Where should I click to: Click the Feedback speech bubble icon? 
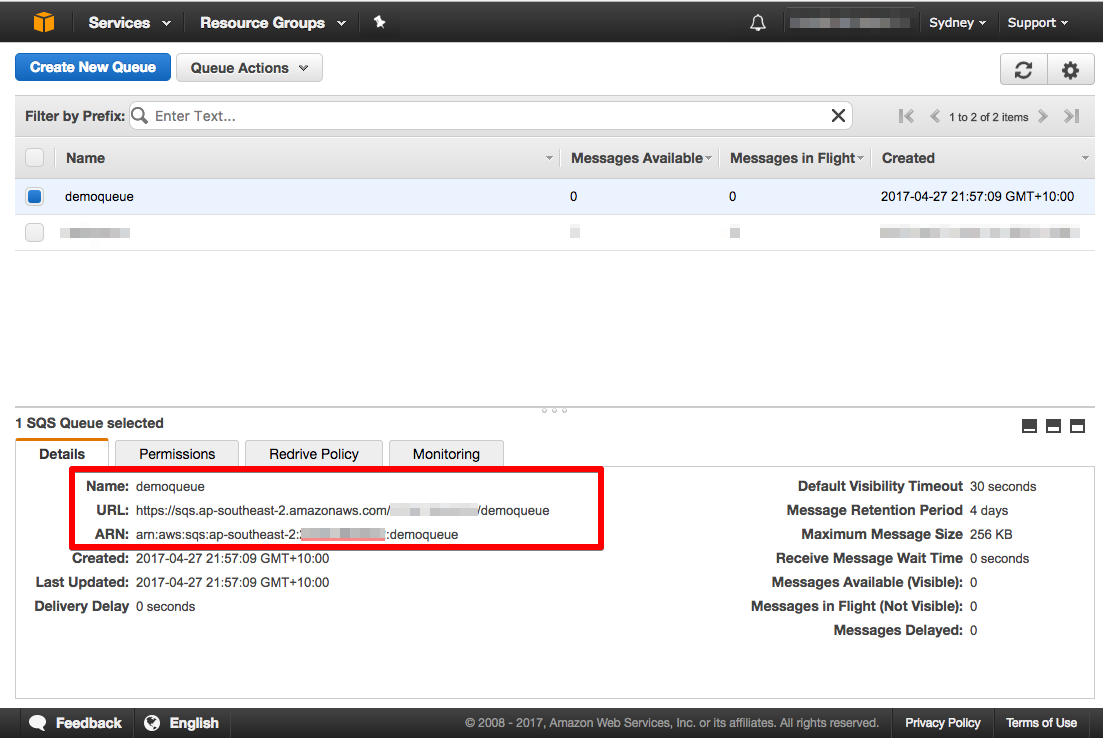coord(38,723)
